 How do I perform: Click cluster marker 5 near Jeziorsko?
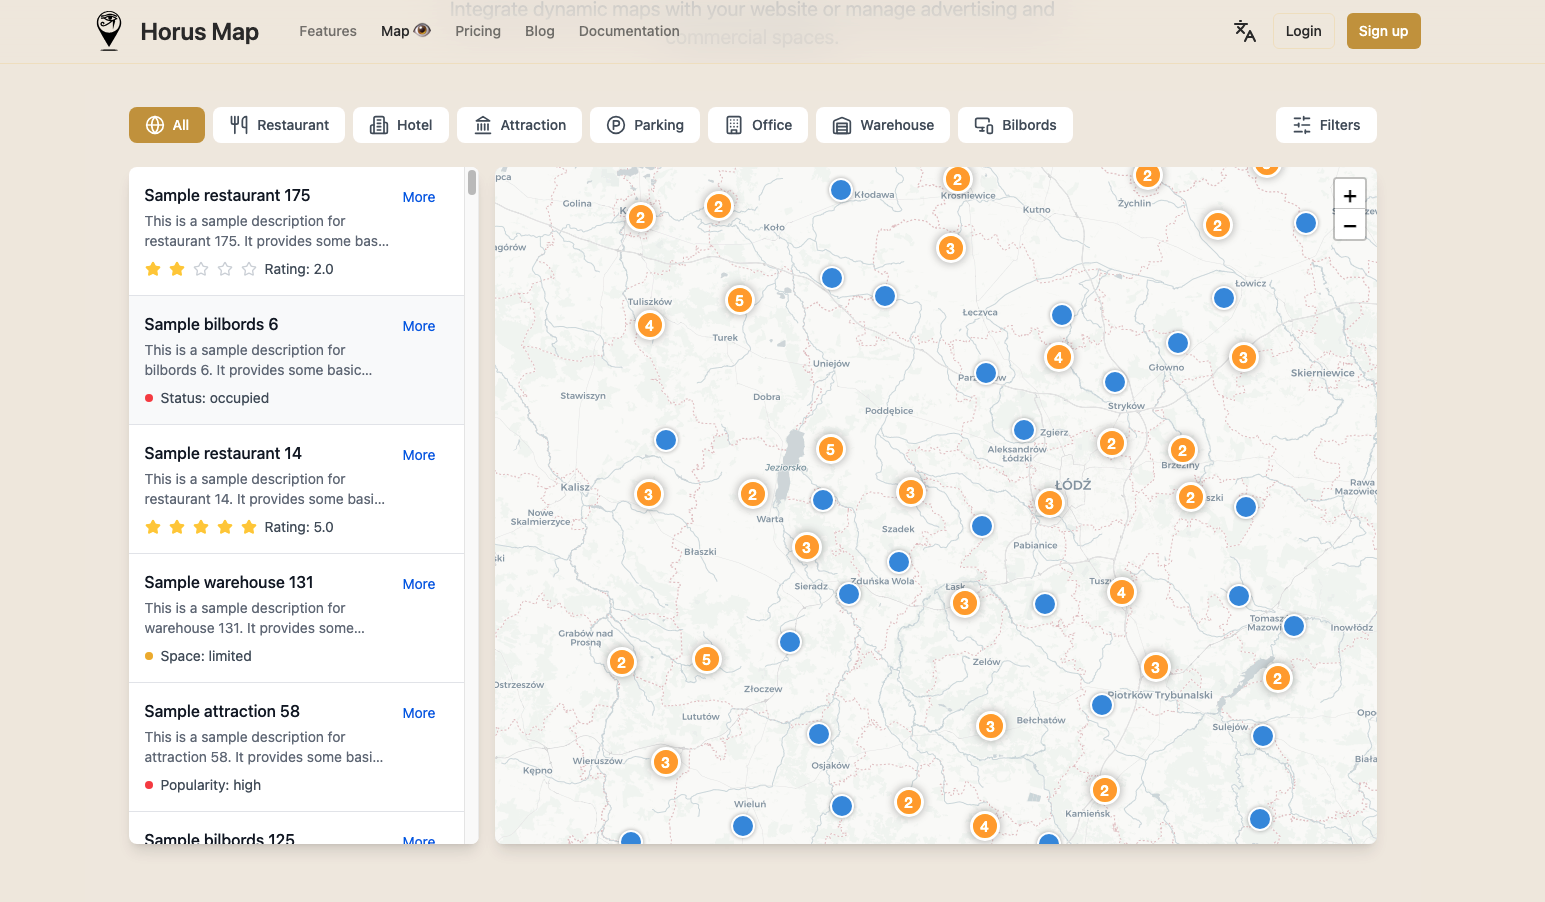(830, 449)
